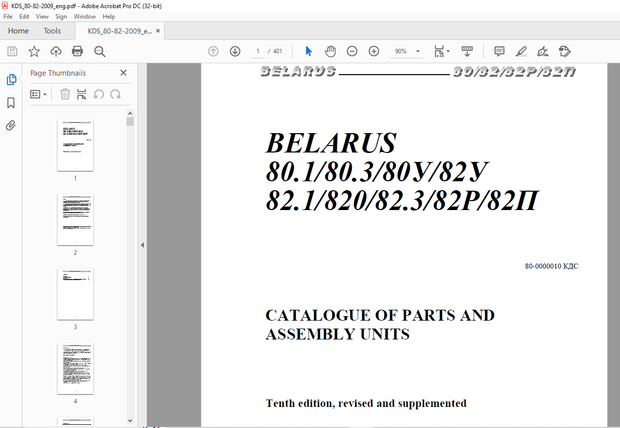Activate the Hand pan tool
The height and width of the screenshot is (428, 620).
point(330,51)
